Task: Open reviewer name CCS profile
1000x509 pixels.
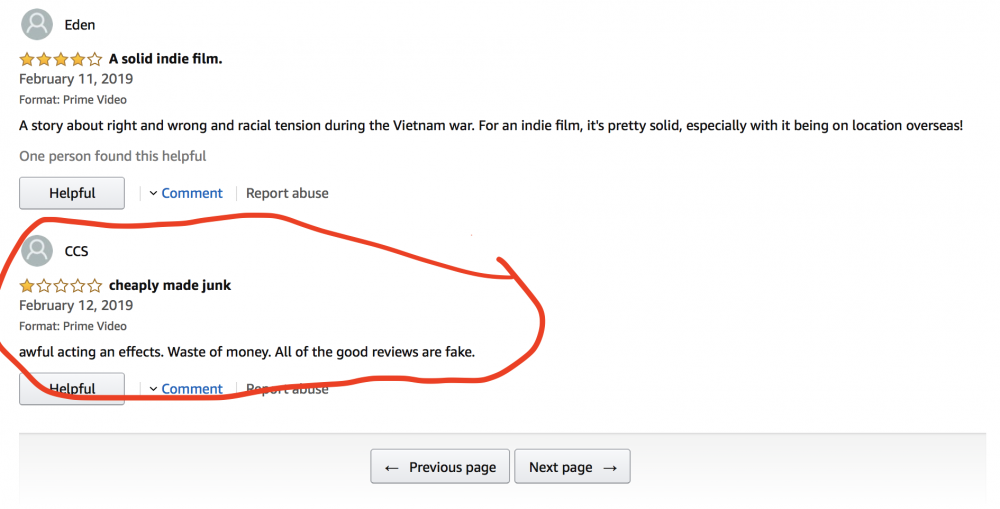Action: click(77, 251)
